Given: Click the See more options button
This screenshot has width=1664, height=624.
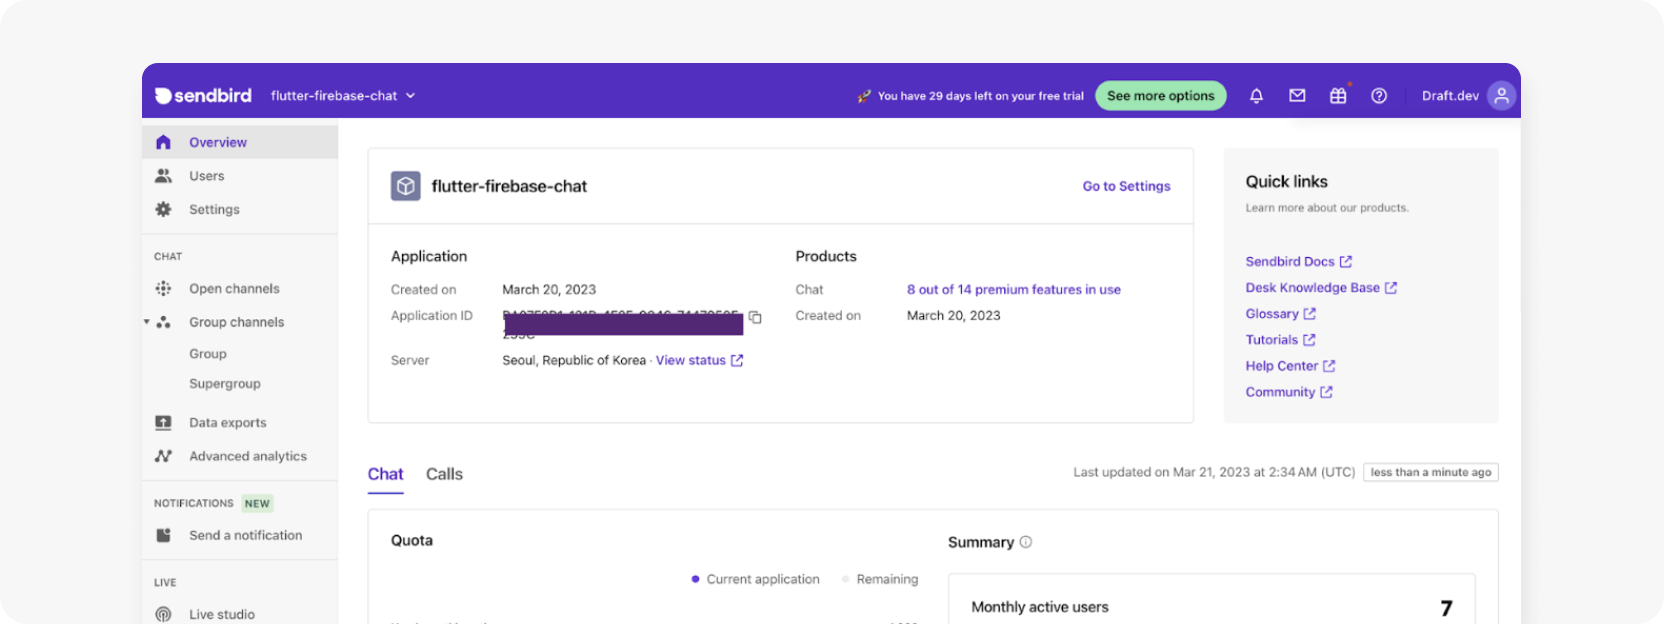Looking at the screenshot, I should tap(1161, 96).
